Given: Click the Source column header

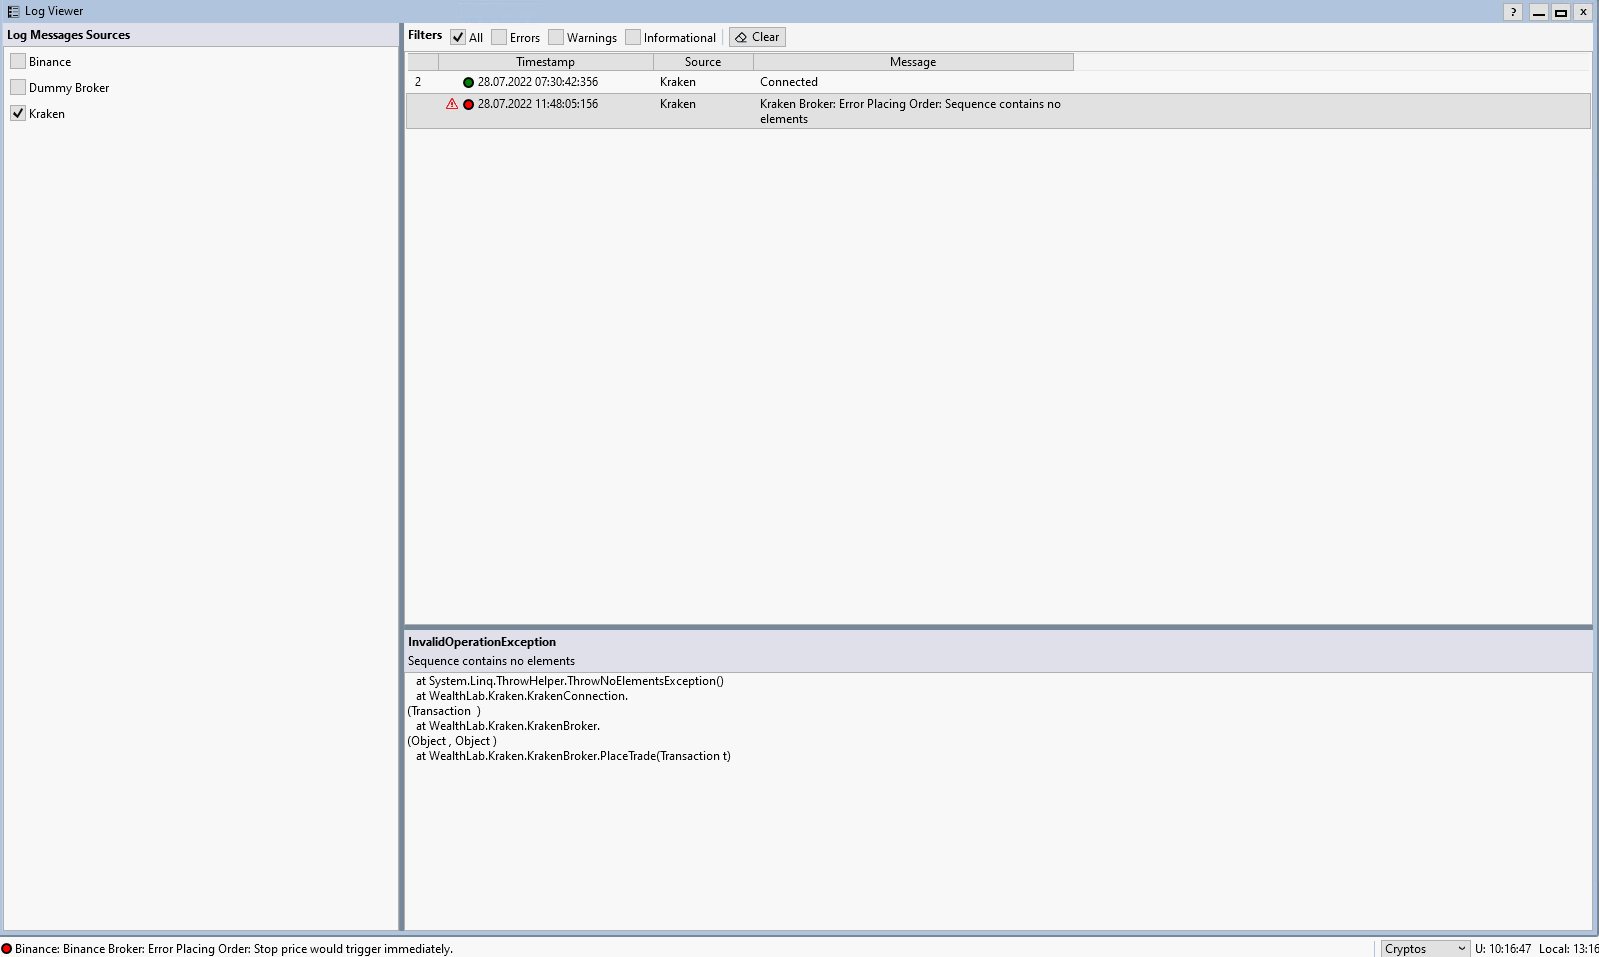Looking at the screenshot, I should click(702, 62).
